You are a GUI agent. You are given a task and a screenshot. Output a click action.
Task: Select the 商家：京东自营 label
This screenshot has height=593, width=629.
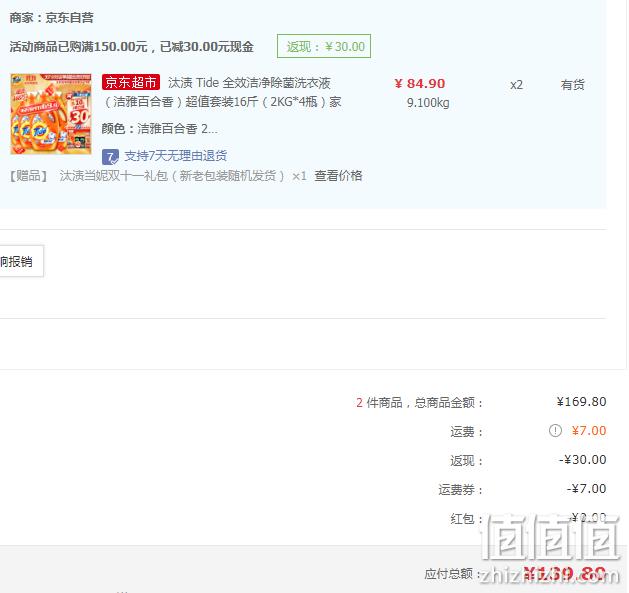pyautogui.click(x=51, y=18)
